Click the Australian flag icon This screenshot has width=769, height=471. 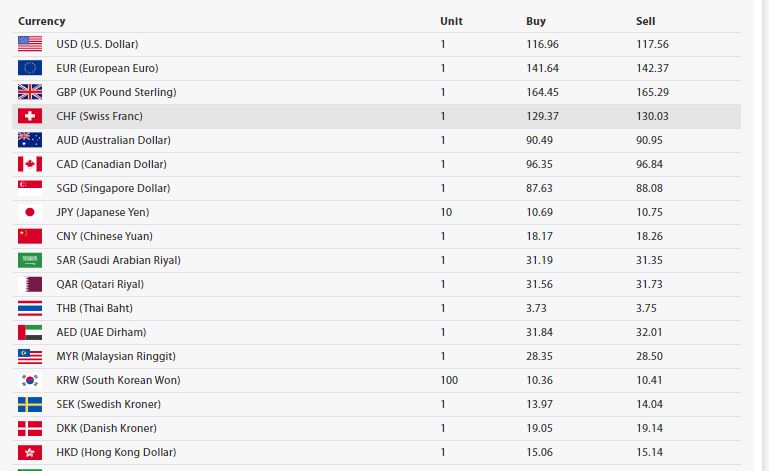click(x=30, y=140)
